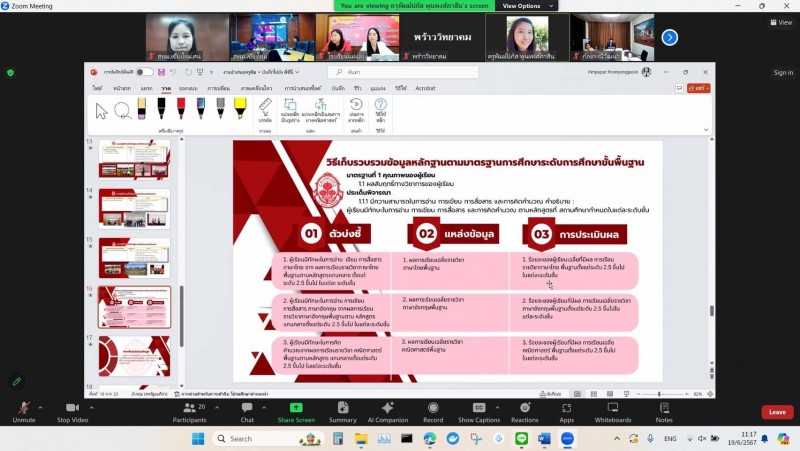Open the AI Companion in Zoom
The width and height of the screenshot is (800, 451).
click(387, 412)
